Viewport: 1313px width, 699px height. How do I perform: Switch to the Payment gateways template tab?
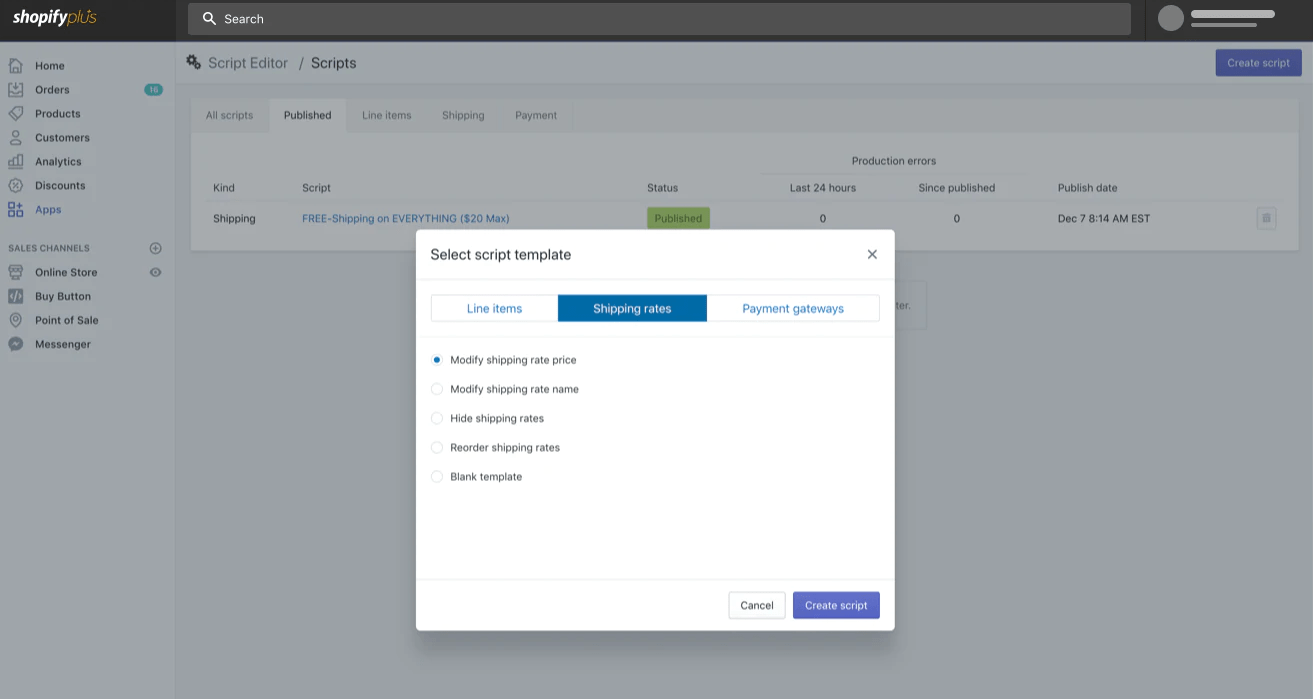[793, 308]
